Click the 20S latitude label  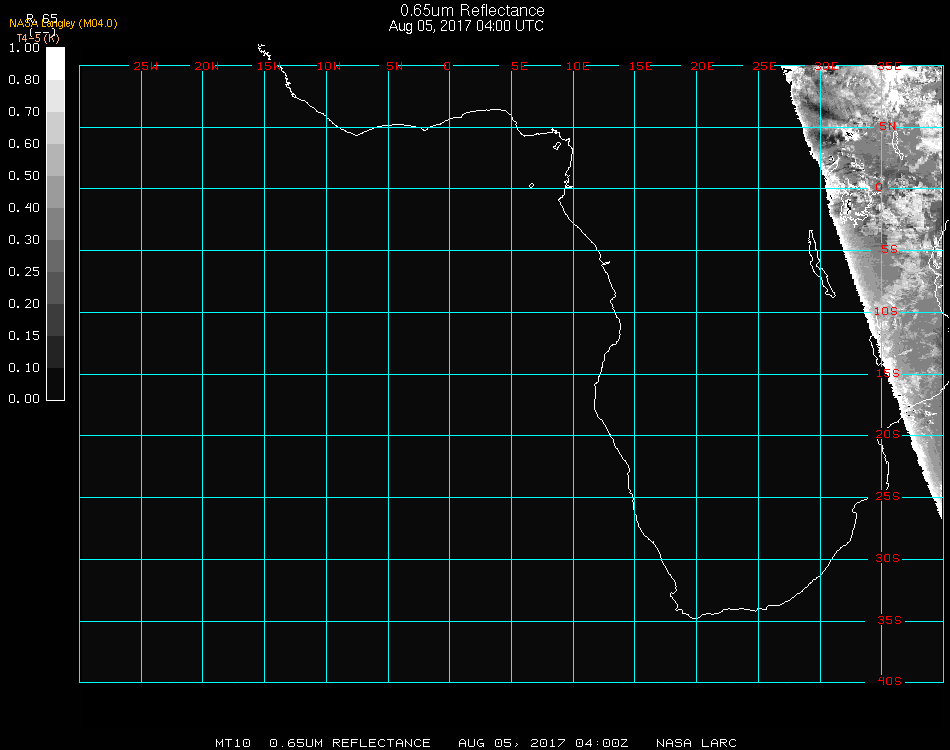(888, 434)
